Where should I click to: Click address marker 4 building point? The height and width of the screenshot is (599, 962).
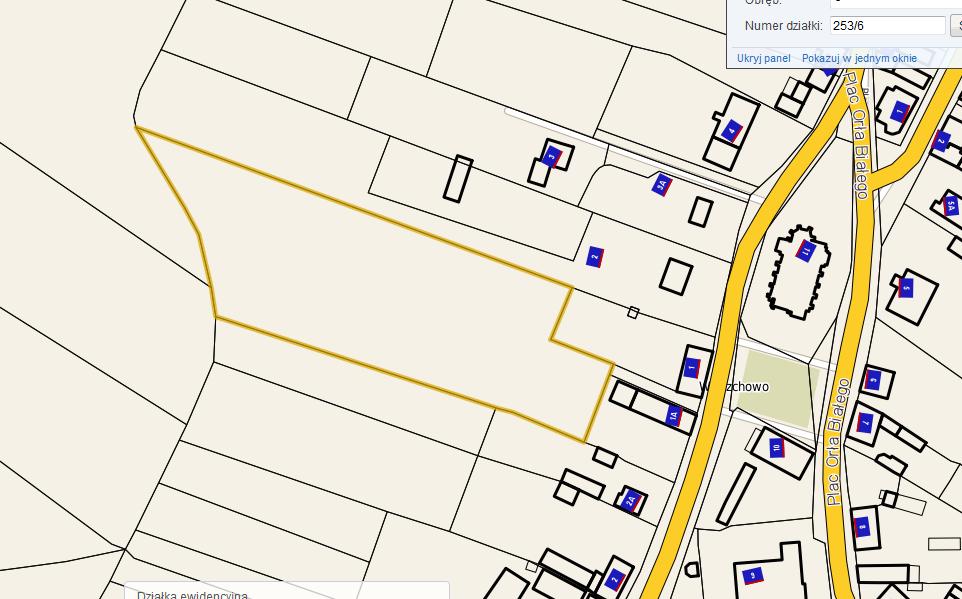[x=731, y=131]
